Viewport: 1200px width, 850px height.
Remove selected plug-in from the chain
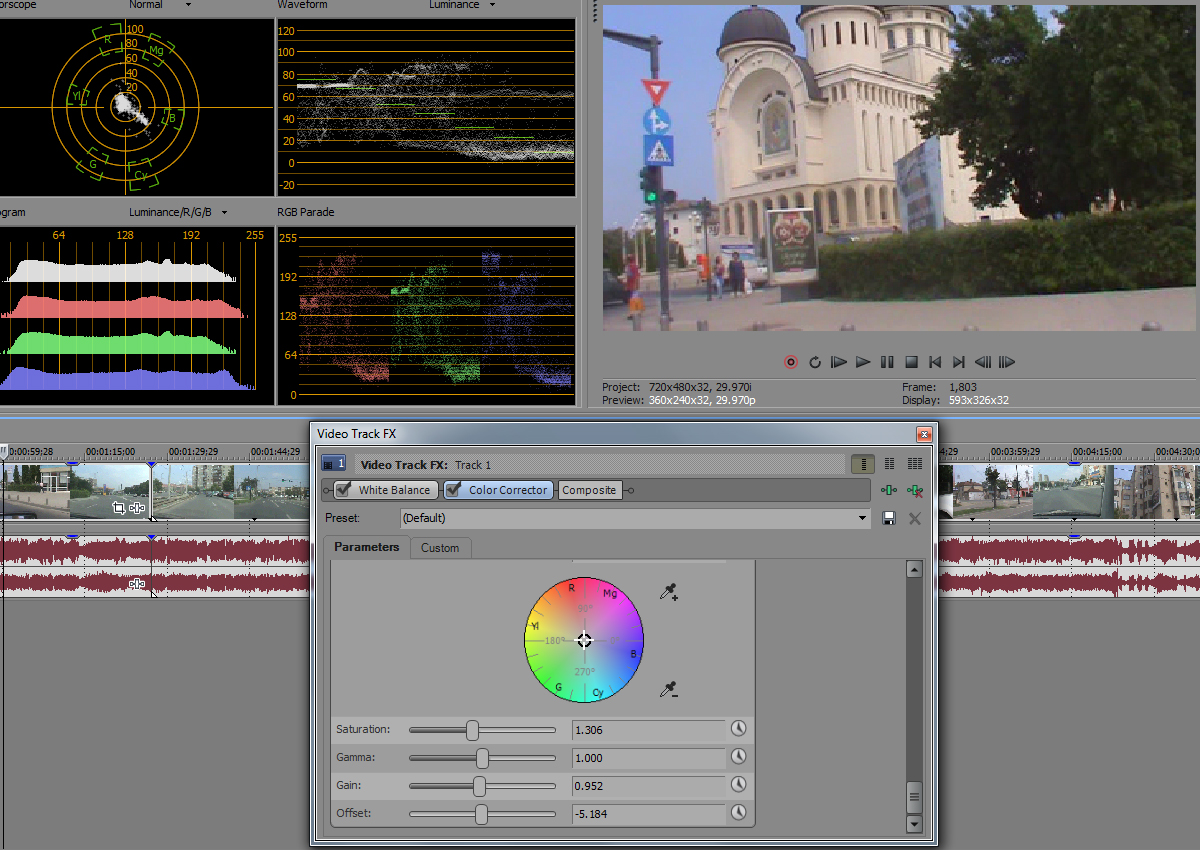913,490
